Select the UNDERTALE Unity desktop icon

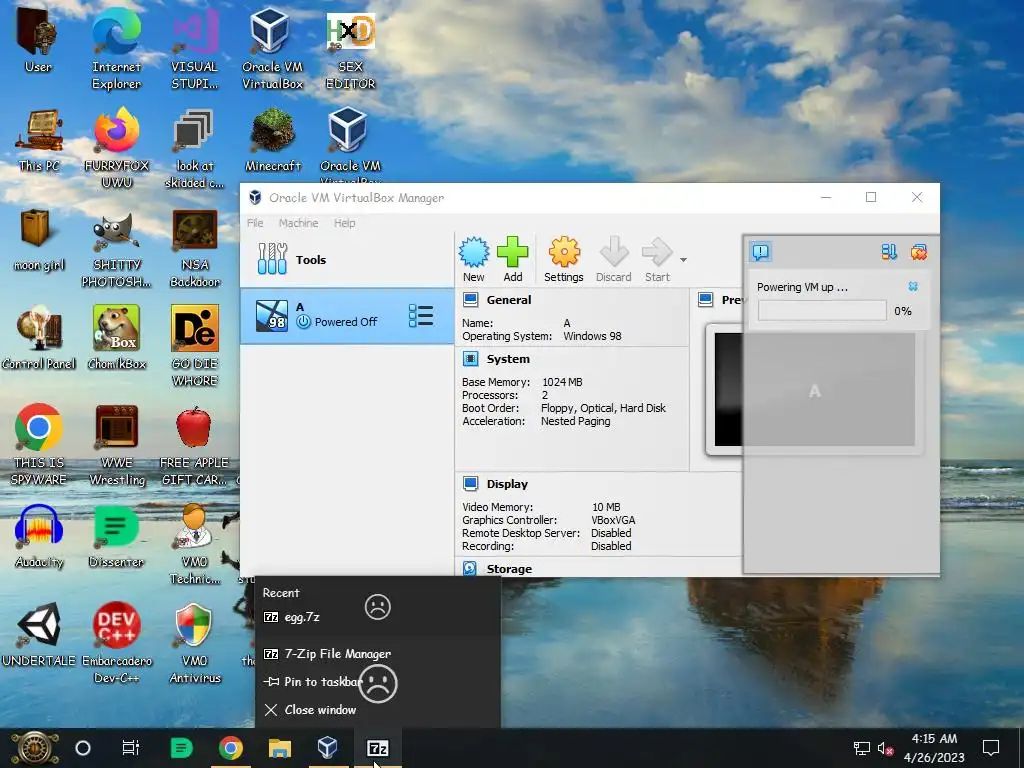[x=39, y=633]
